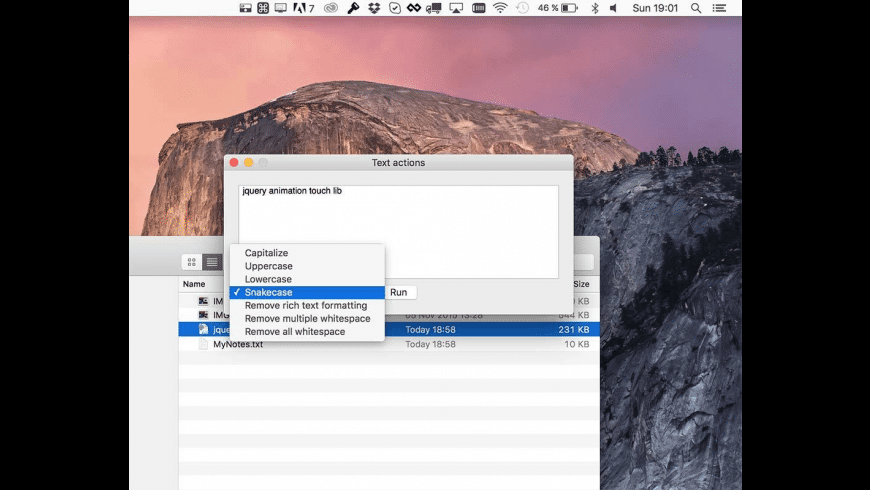Choose Remove multiple whitespace
This screenshot has width=870, height=490.
click(x=307, y=319)
